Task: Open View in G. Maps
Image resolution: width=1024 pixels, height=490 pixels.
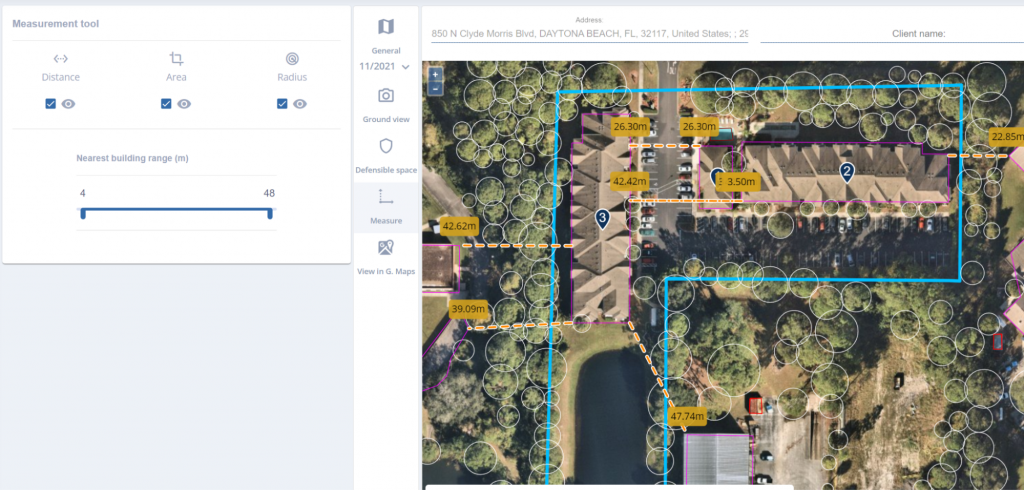Action: [386, 257]
